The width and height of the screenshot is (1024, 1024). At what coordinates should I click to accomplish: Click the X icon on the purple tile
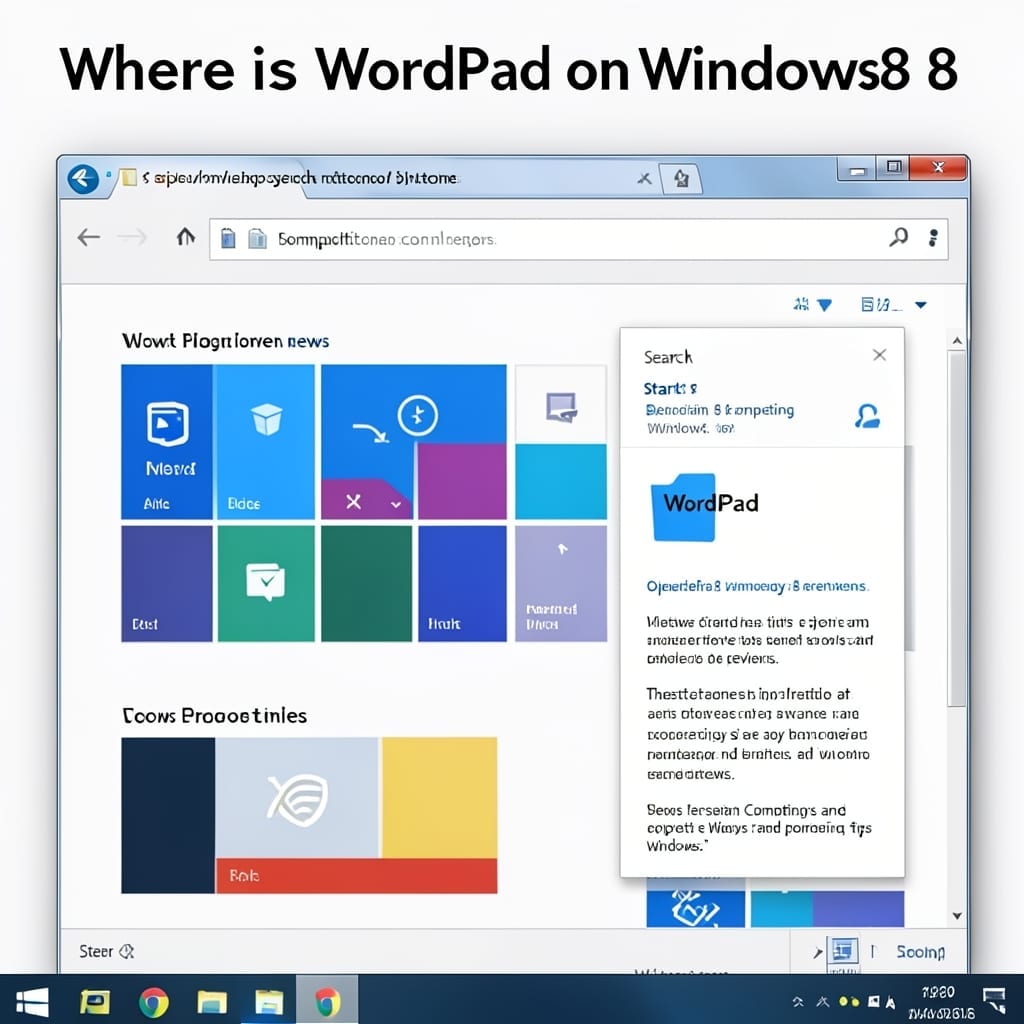[353, 502]
